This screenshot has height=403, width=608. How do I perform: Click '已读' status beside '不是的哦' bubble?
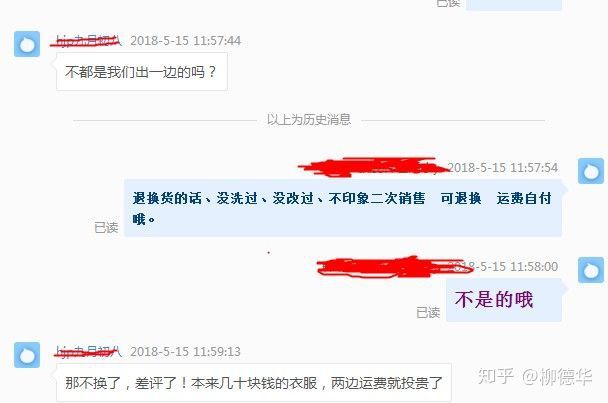point(428,312)
